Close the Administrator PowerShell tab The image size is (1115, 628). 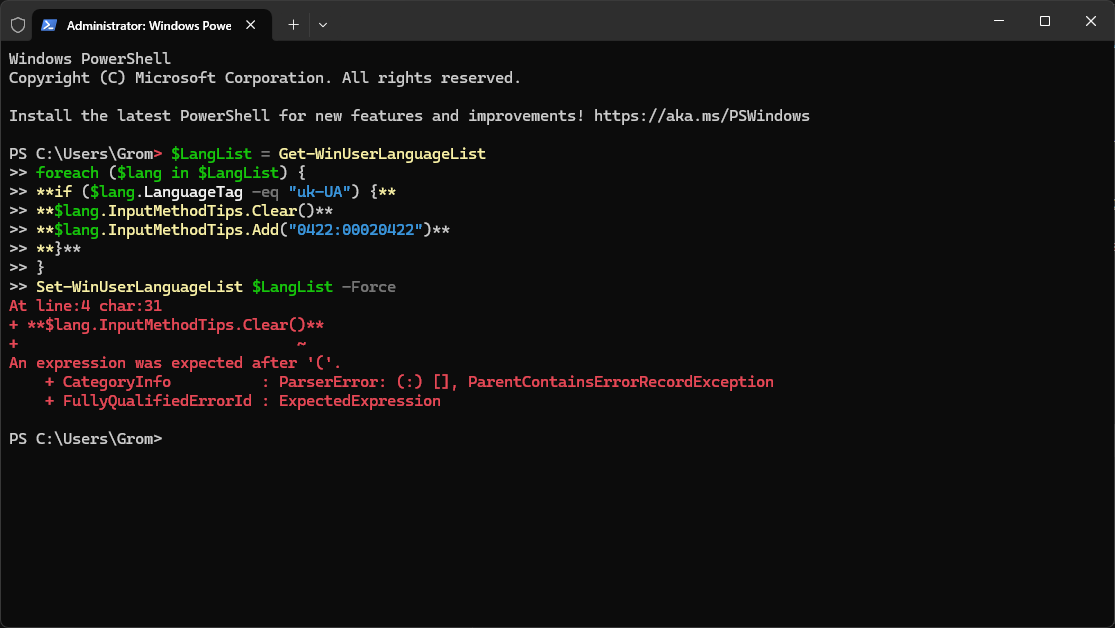click(250, 25)
